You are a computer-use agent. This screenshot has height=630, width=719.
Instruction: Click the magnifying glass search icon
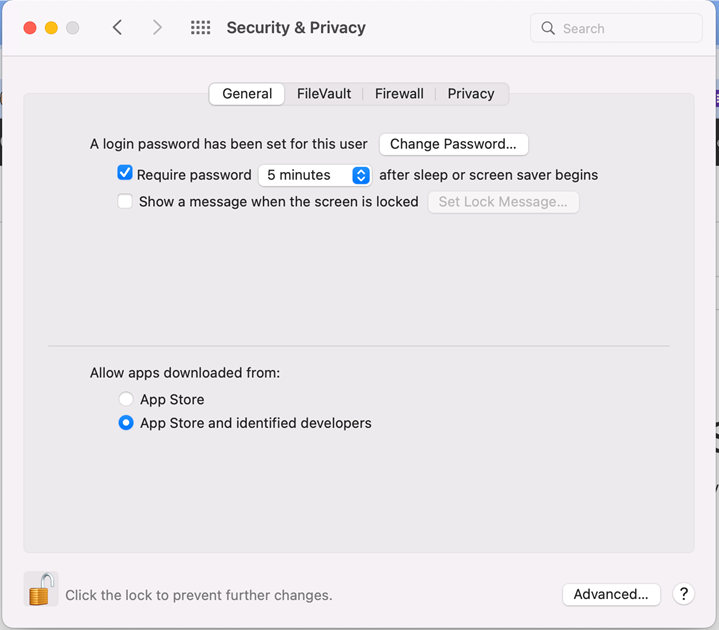coord(548,28)
